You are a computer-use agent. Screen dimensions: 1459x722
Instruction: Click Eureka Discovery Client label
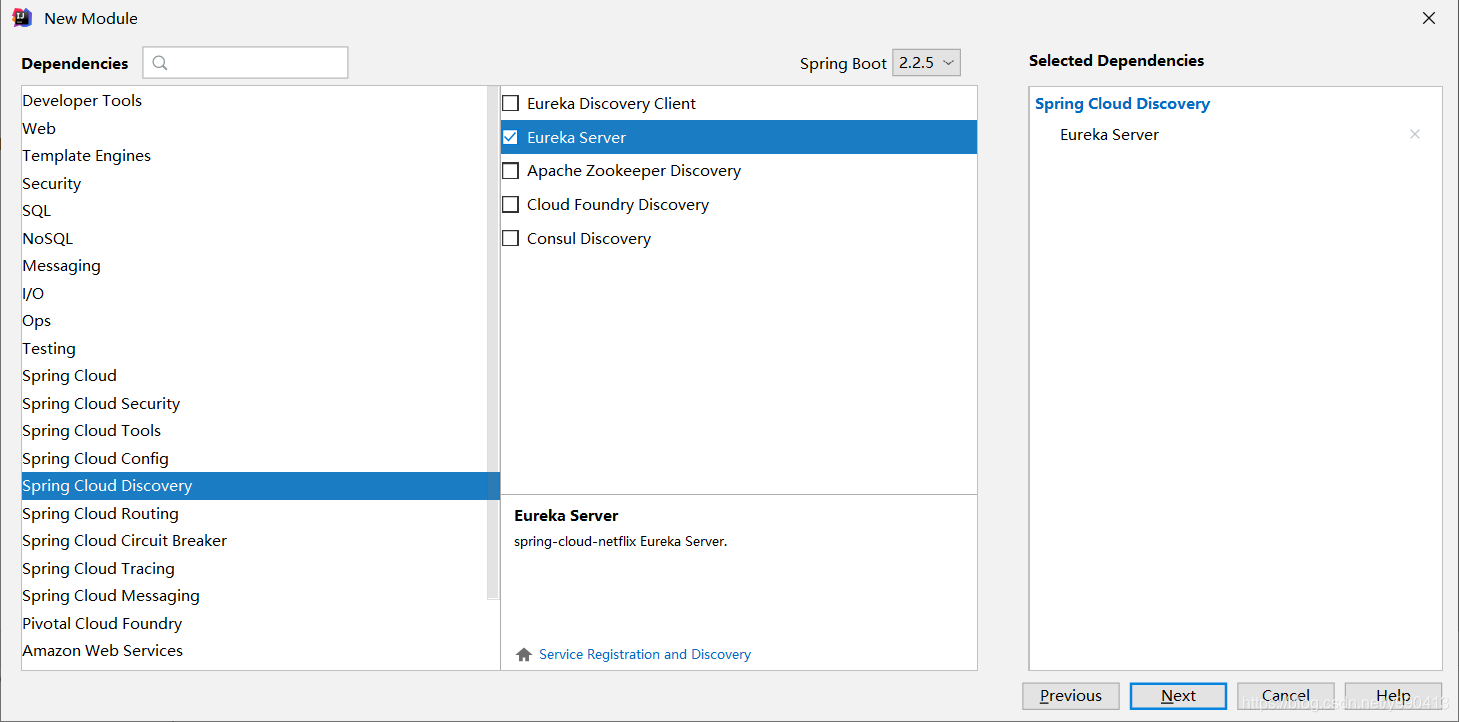[x=611, y=103]
